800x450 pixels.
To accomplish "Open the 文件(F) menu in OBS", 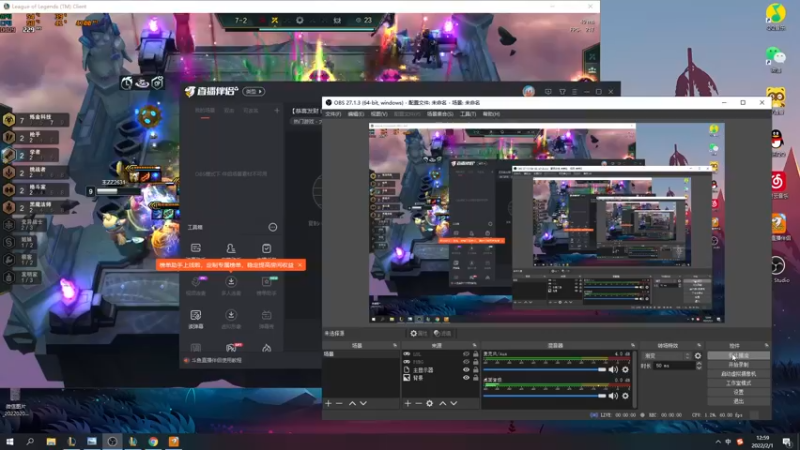I will point(333,114).
